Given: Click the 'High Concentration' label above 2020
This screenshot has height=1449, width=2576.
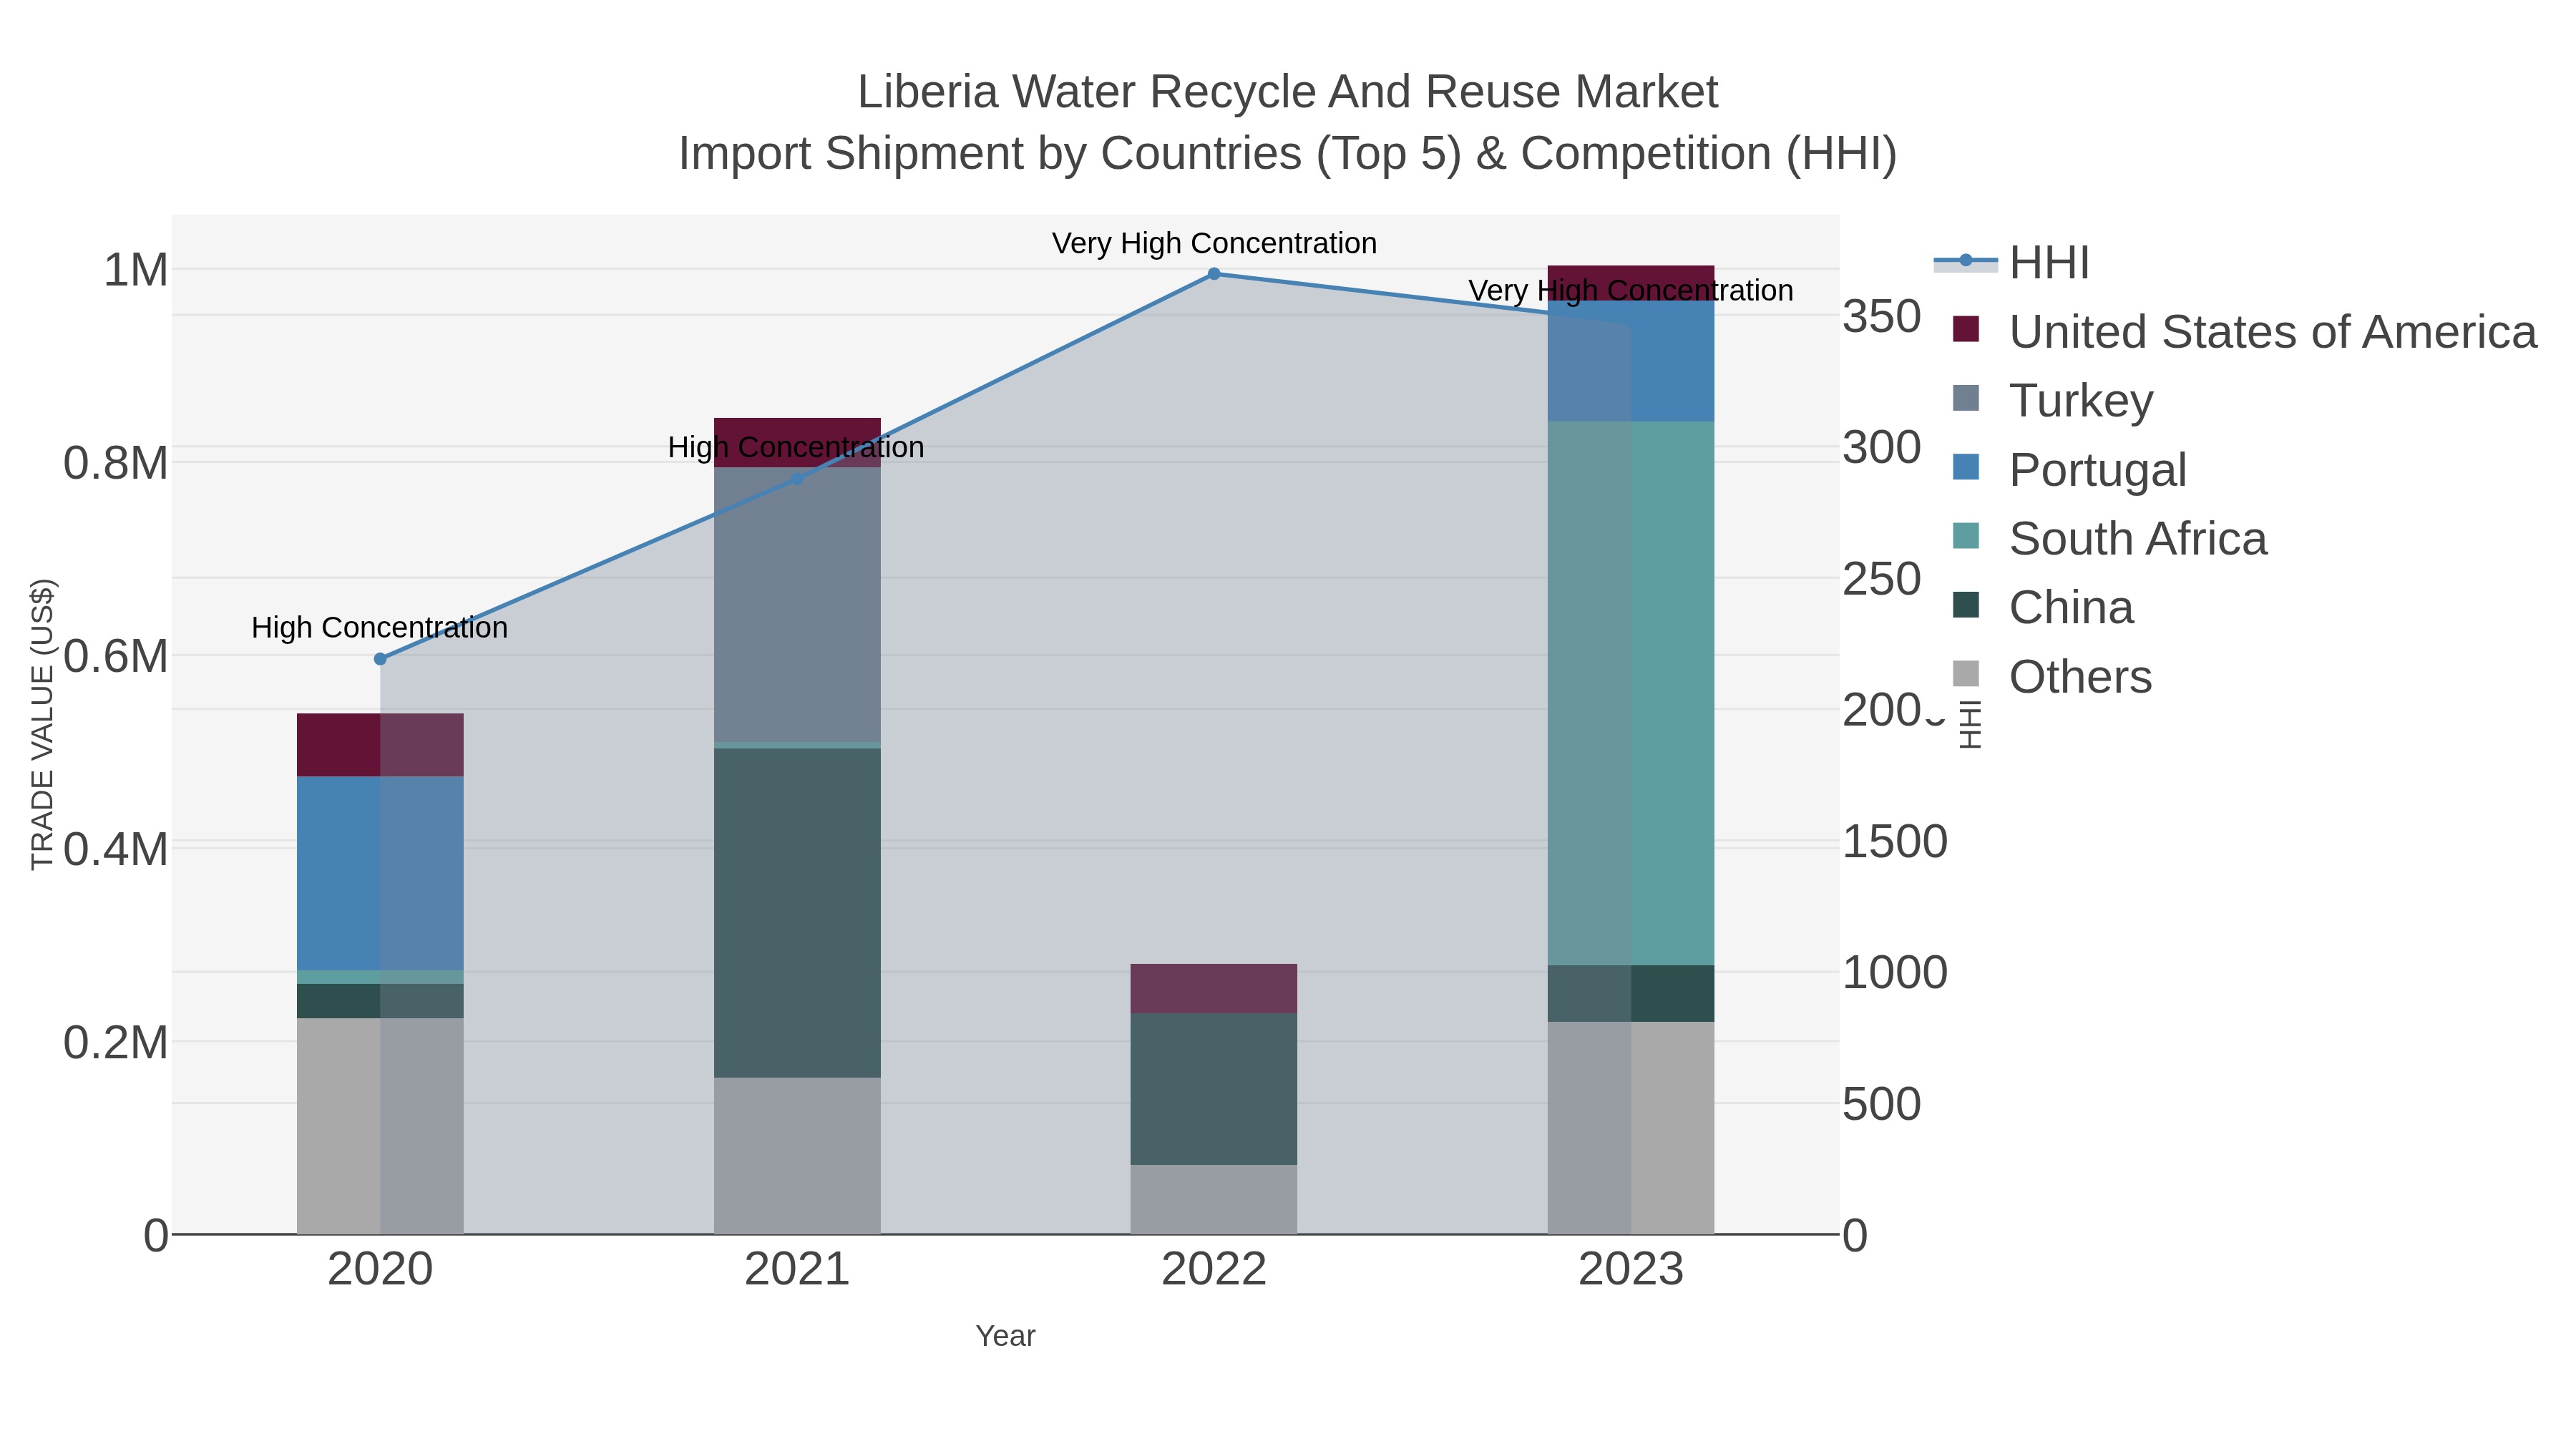Looking at the screenshot, I should click(380, 627).
